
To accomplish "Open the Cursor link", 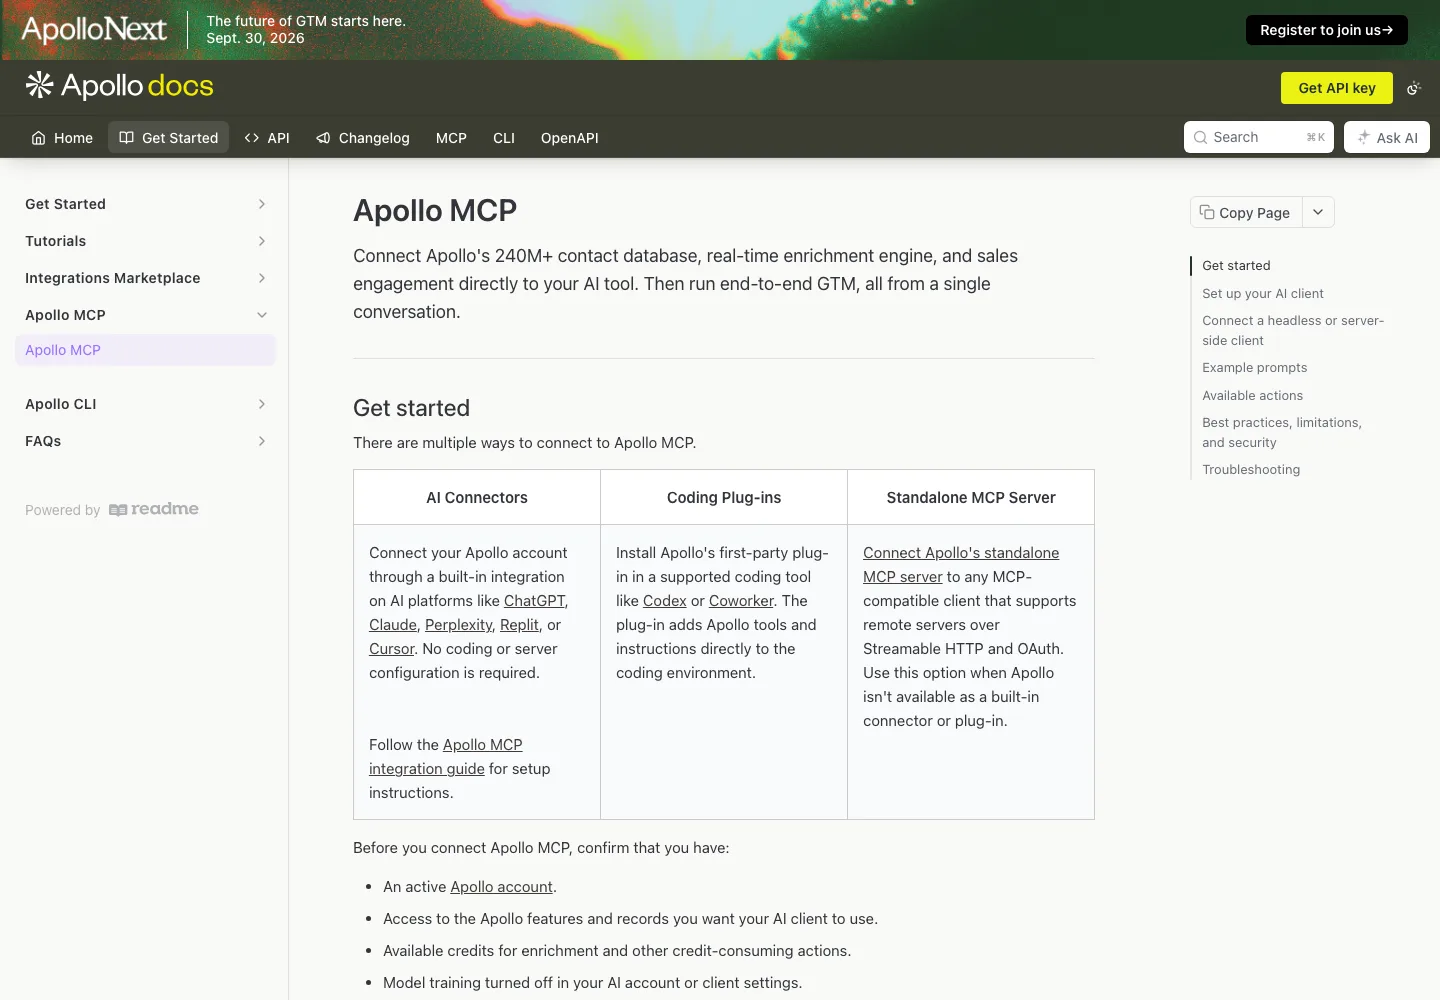I will coord(391,649).
